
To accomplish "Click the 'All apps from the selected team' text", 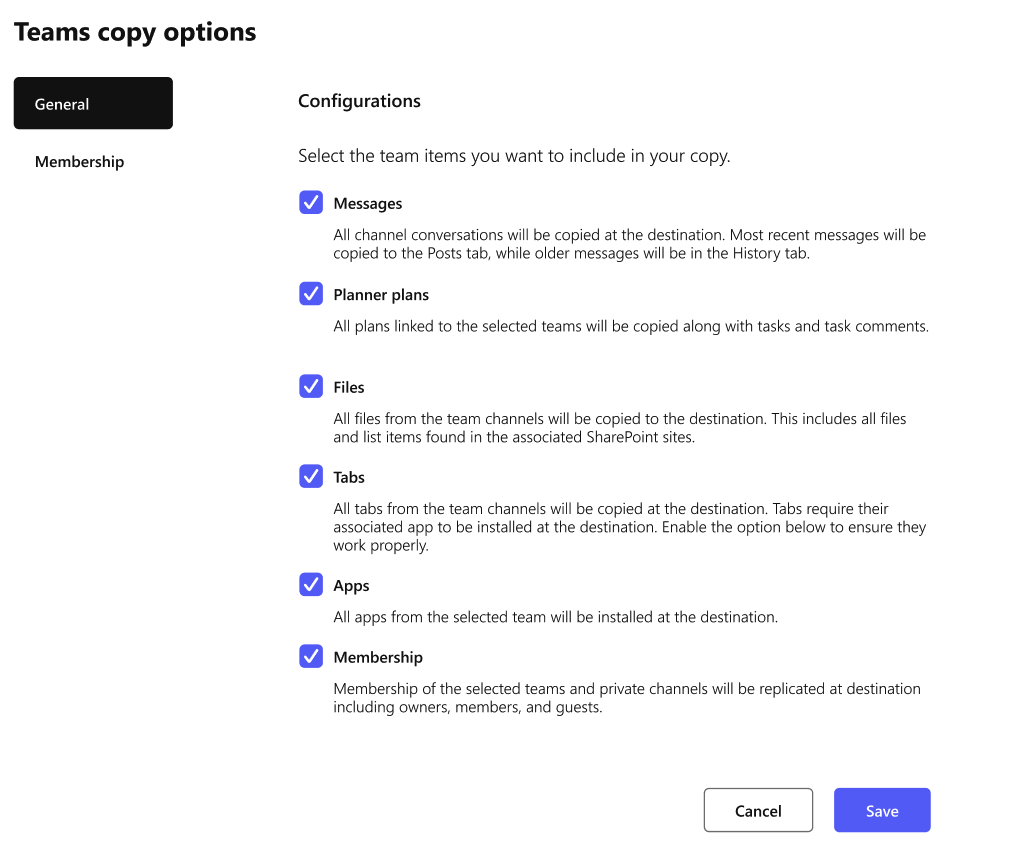I will pyautogui.click(x=555, y=617).
